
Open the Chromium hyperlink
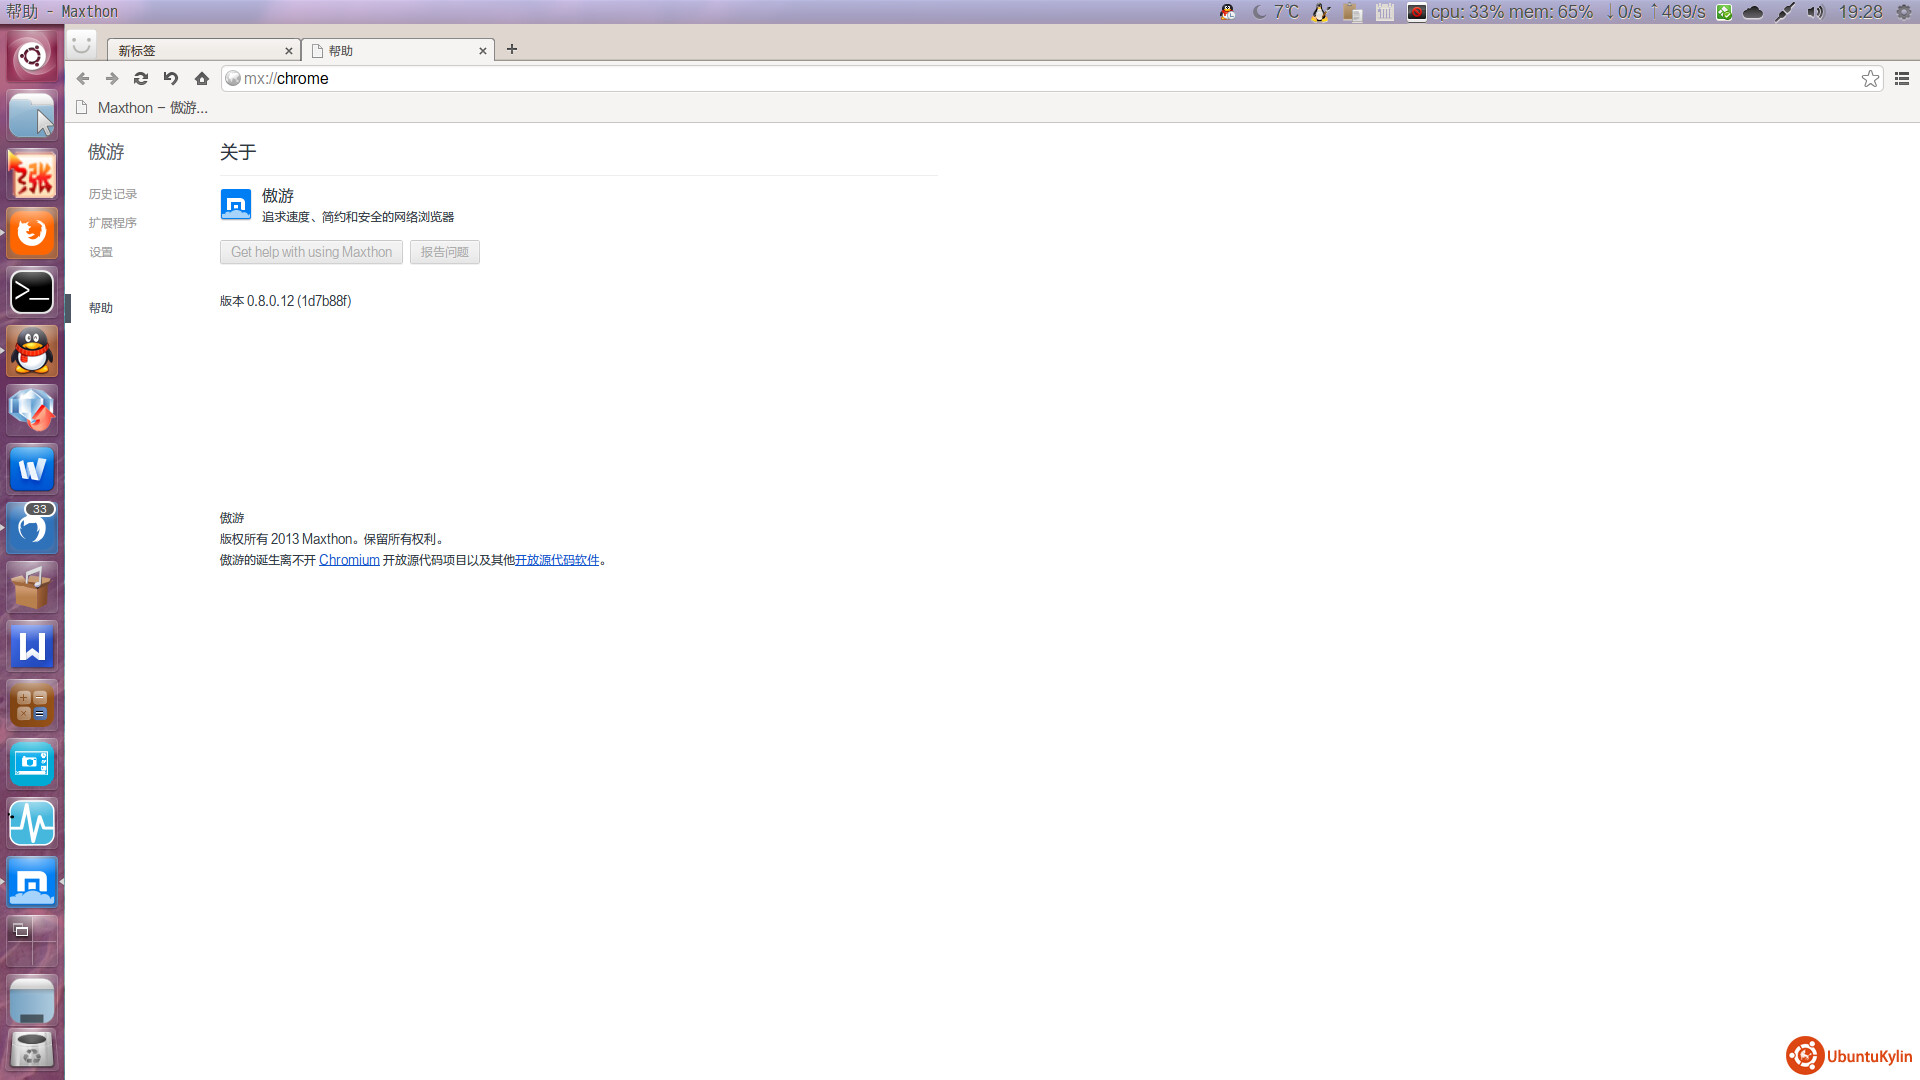(x=349, y=560)
